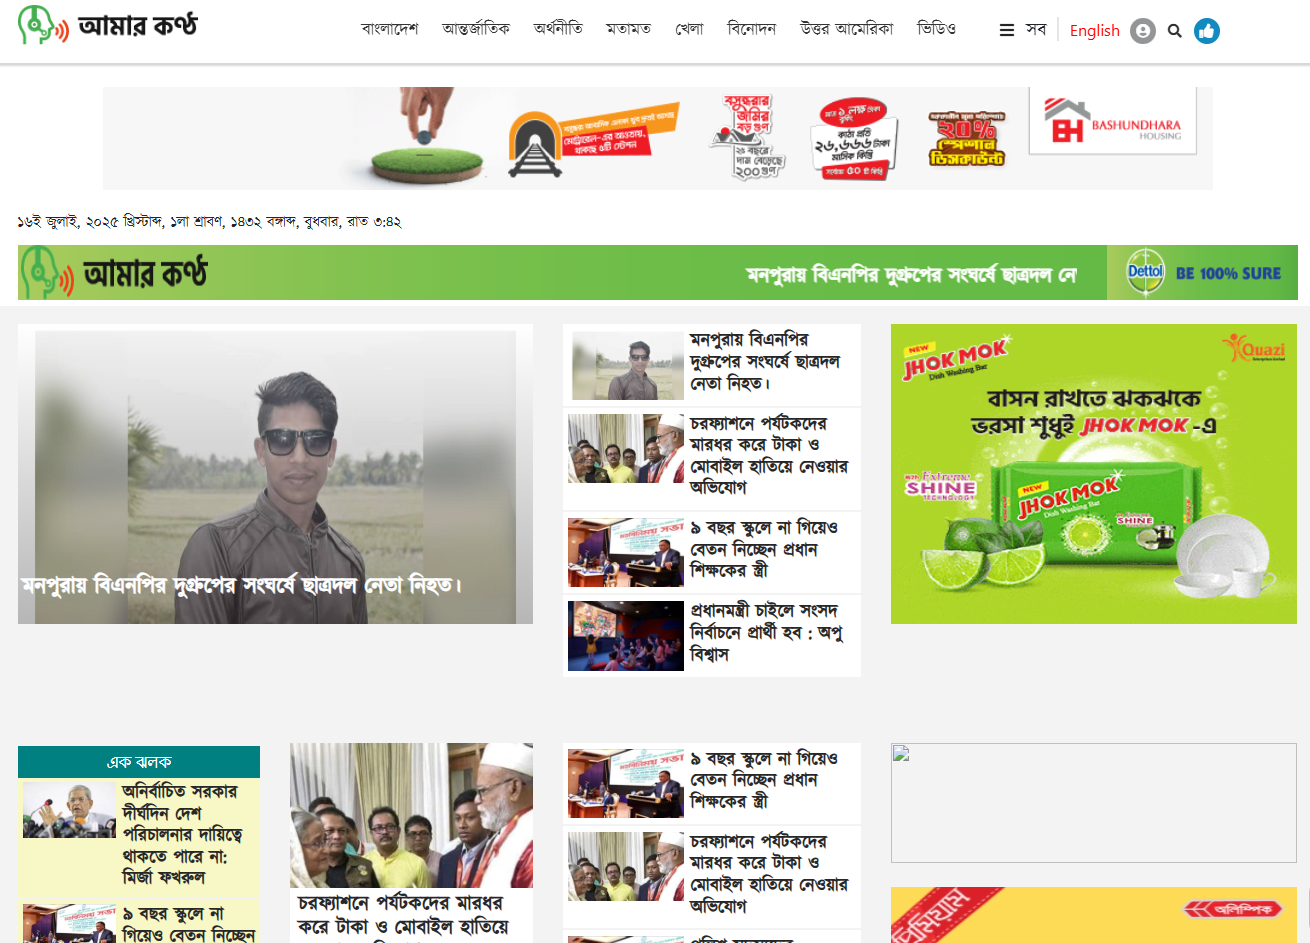Open the মতামত menu section
Image resolution: width=1310 pixels, height=943 pixels.
pos(629,29)
